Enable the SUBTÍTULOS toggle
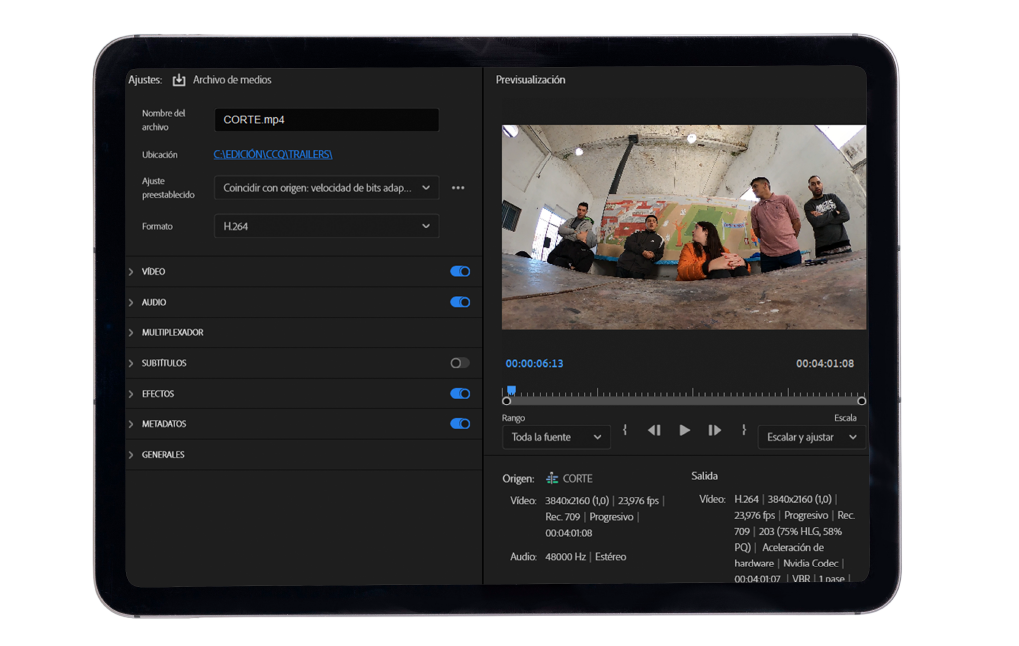 pyautogui.click(x=460, y=363)
